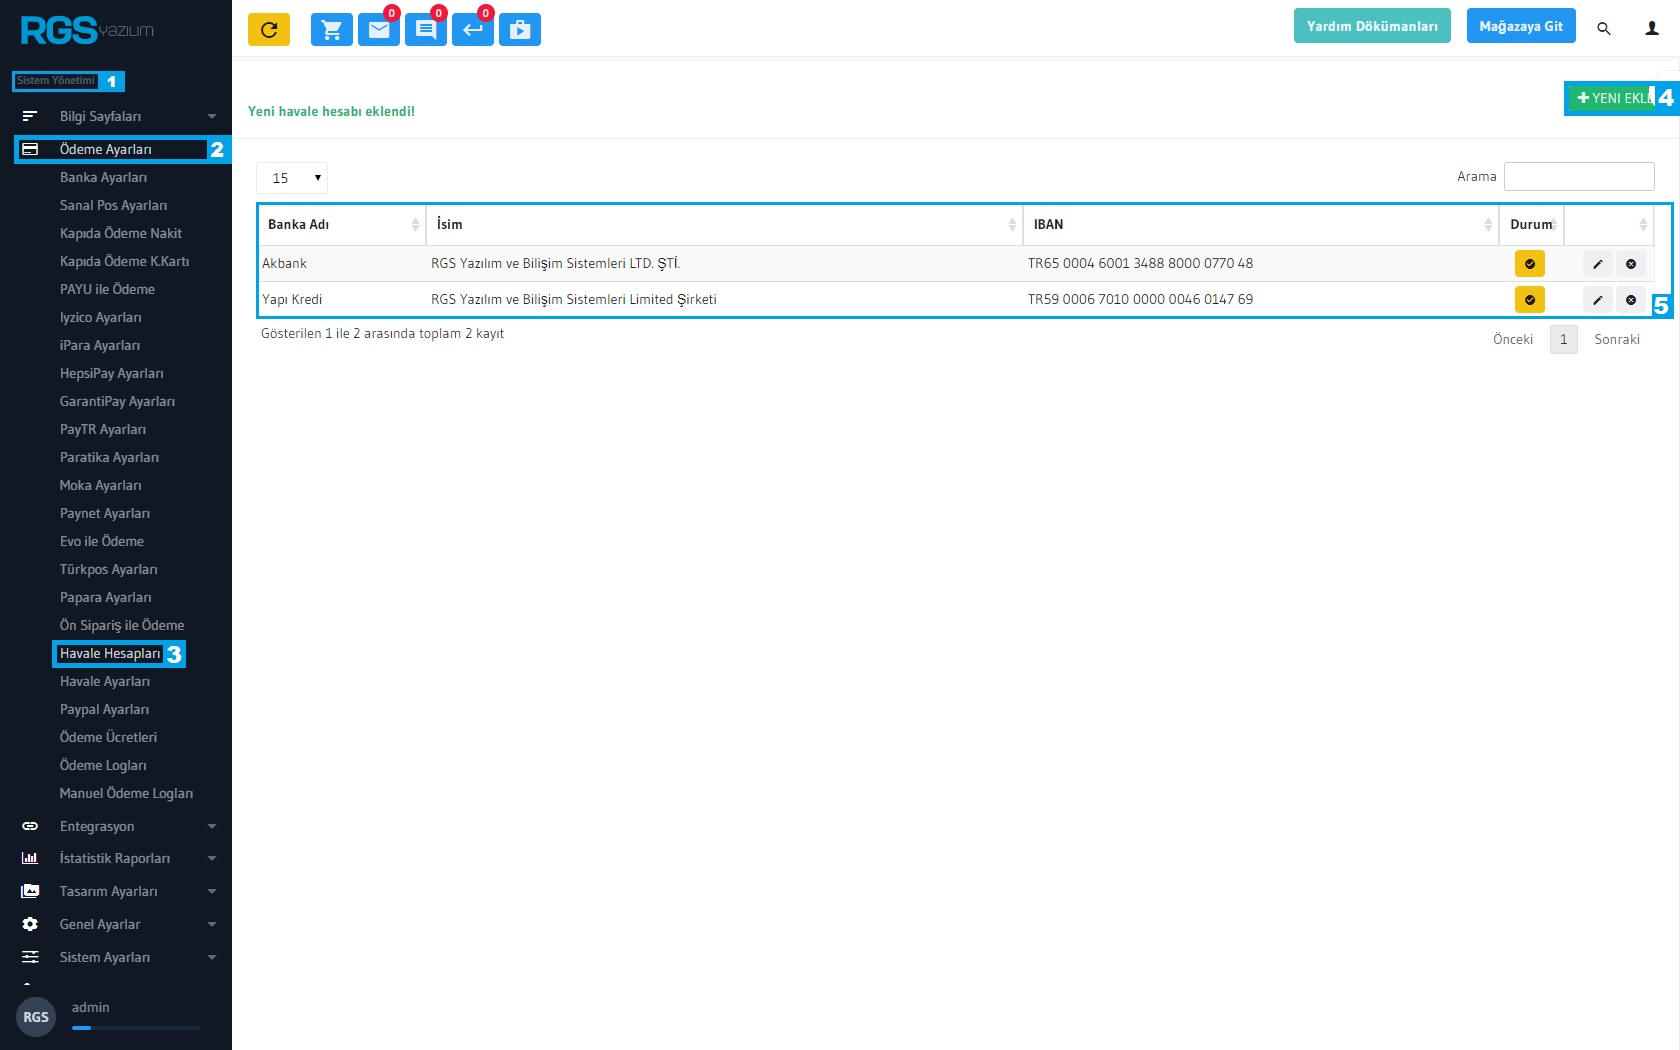Open the mail envelope notifications icon
Image resolution: width=1680 pixels, height=1050 pixels.
click(x=379, y=30)
